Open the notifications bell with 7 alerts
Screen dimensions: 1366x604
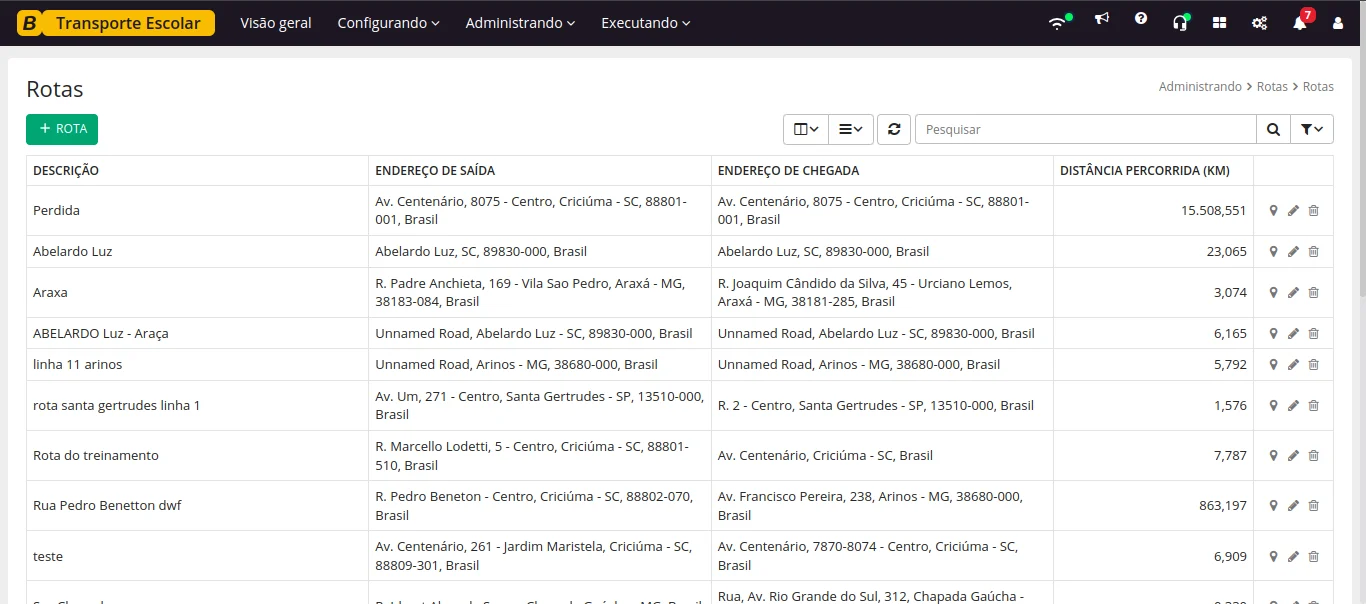pos(1301,21)
